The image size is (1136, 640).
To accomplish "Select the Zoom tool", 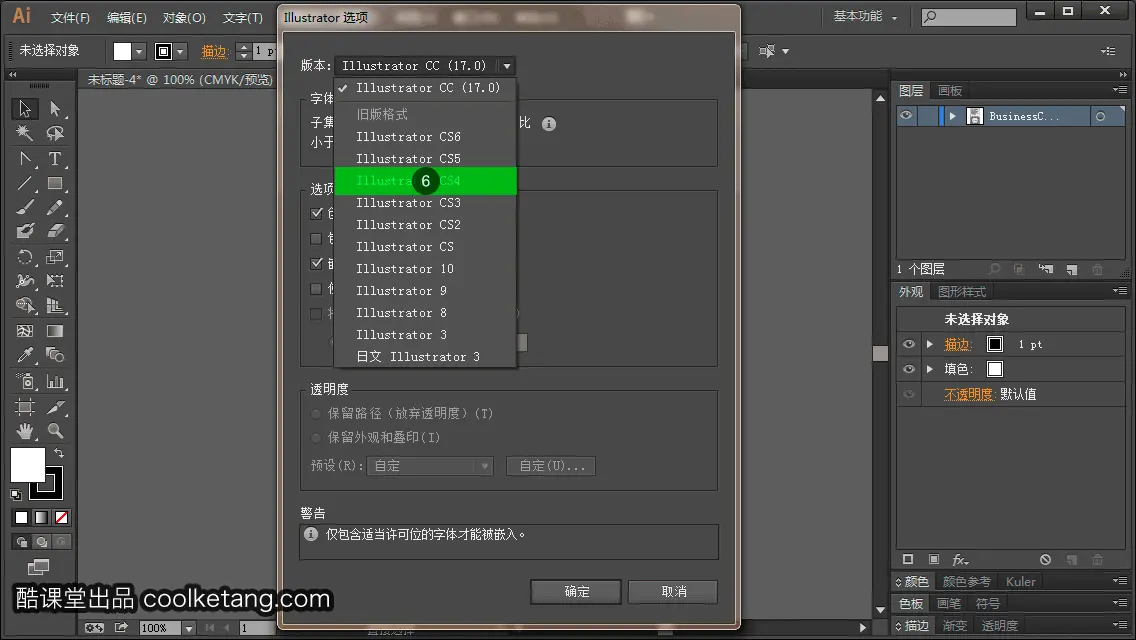I will (x=55, y=431).
